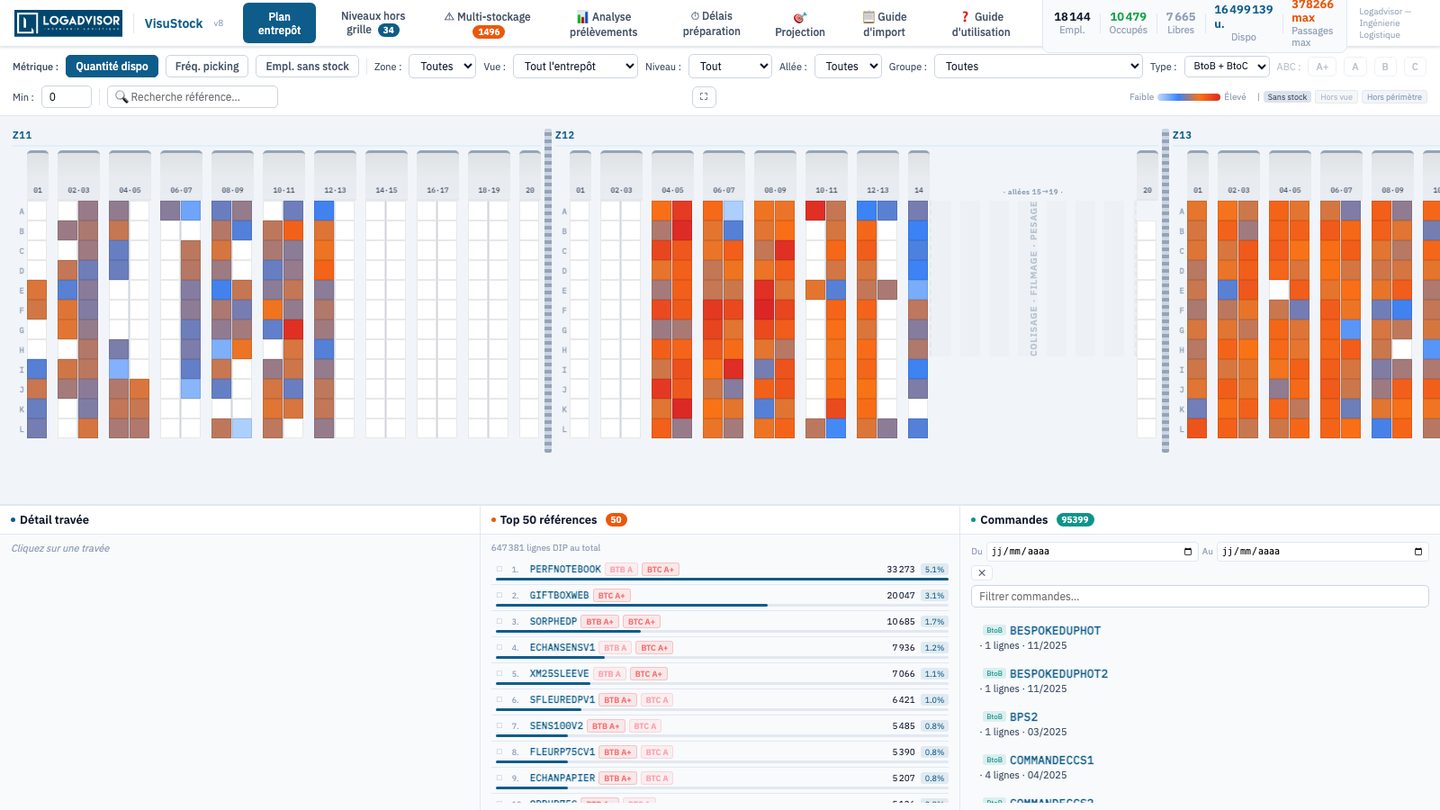Tick the checkbox beside SORPHEDP
Image resolution: width=1440 pixels, height=810 pixels.
[500, 621]
